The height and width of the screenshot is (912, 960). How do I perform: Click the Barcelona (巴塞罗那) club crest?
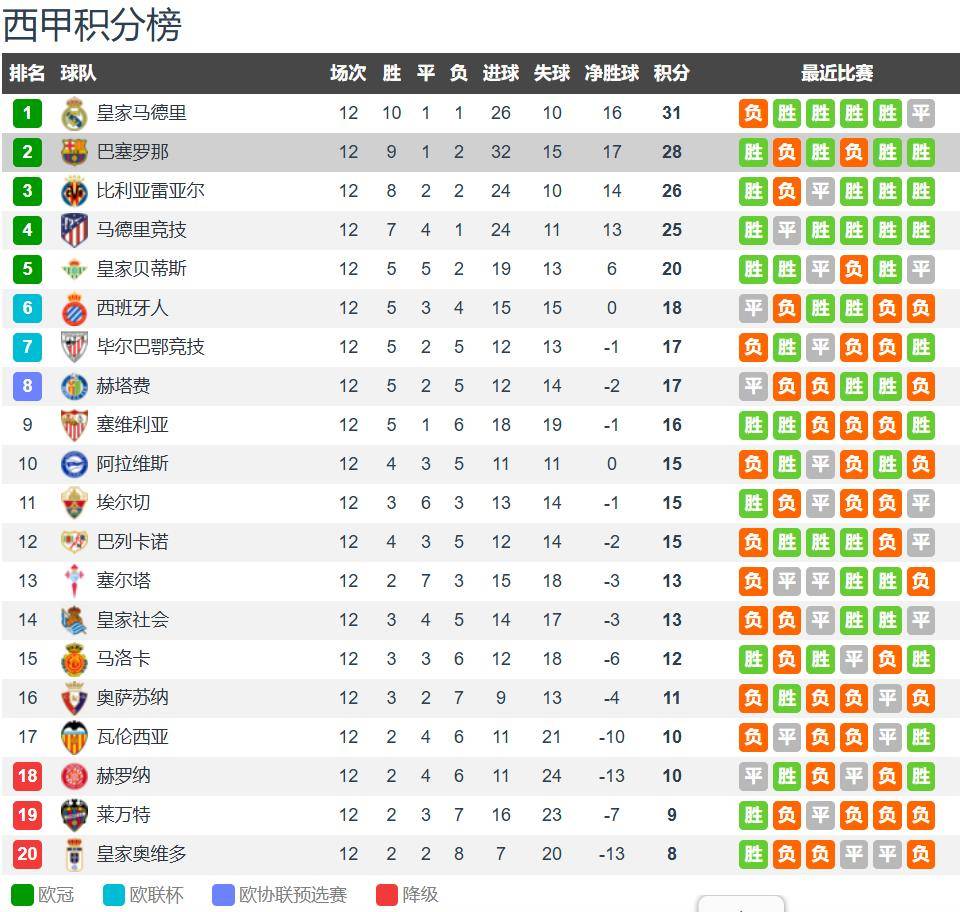coord(74,152)
